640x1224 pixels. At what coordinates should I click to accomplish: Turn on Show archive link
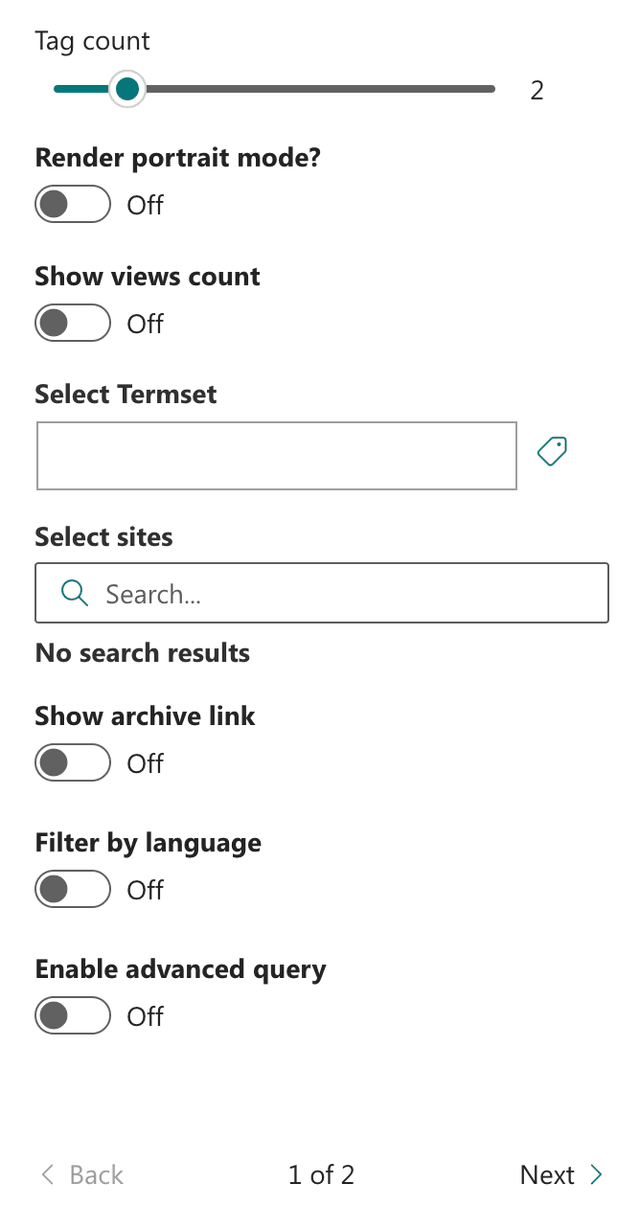tap(71, 762)
